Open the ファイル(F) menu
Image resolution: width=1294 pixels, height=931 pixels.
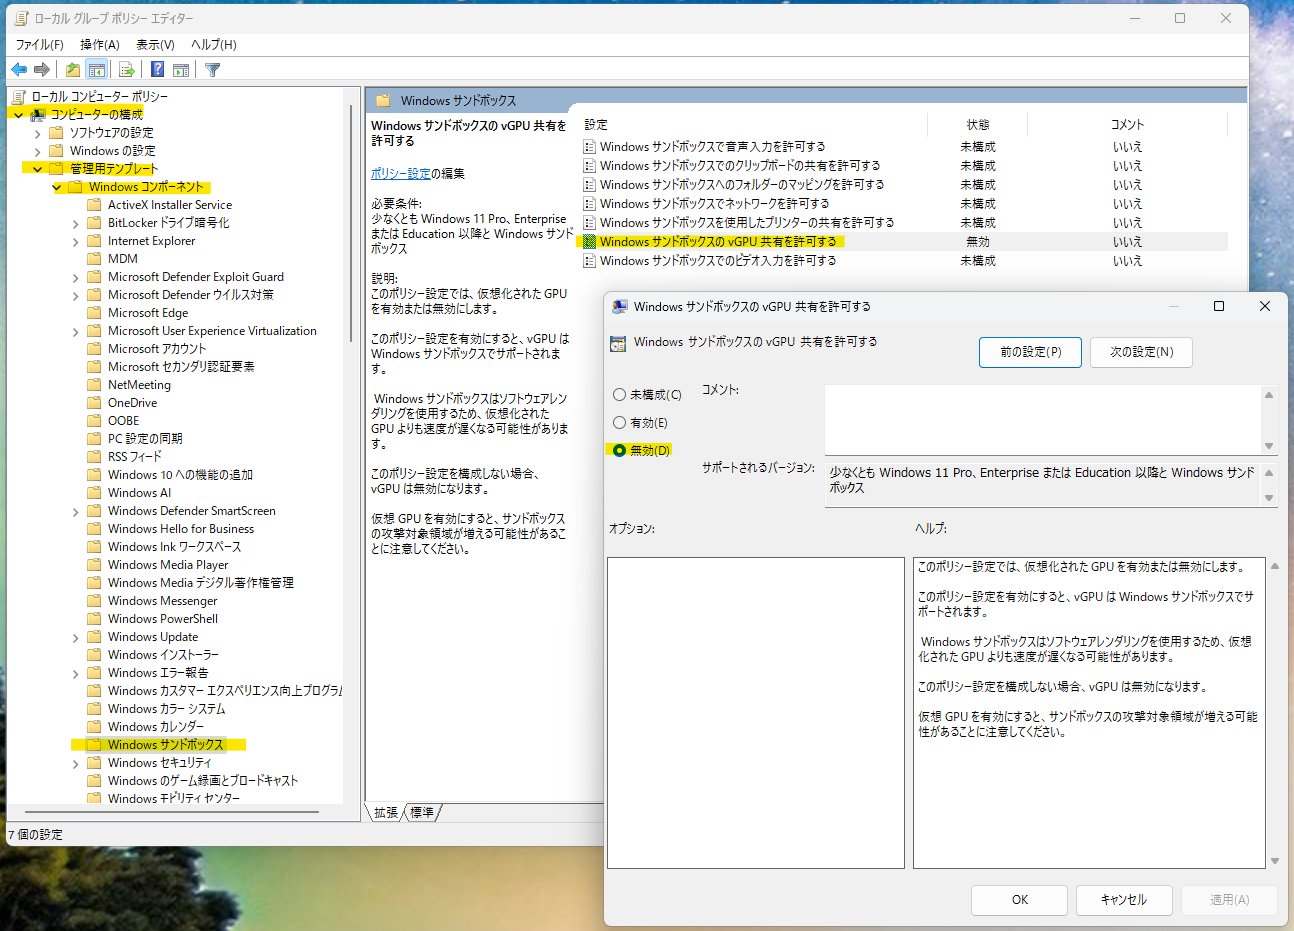[x=39, y=45]
